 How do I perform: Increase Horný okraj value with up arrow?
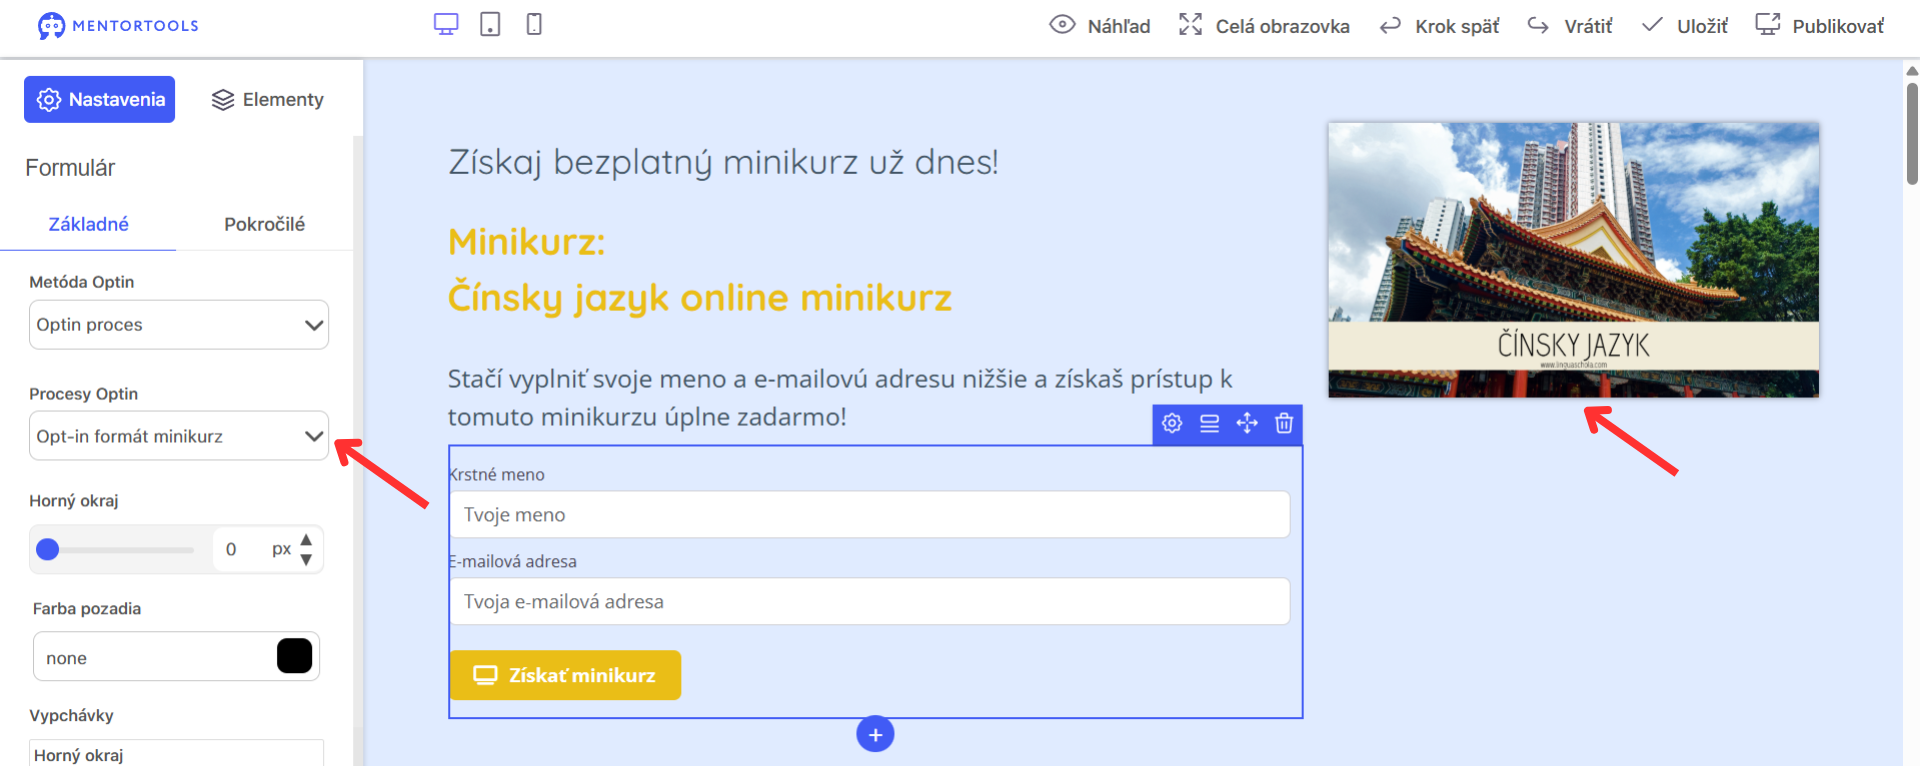click(306, 539)
